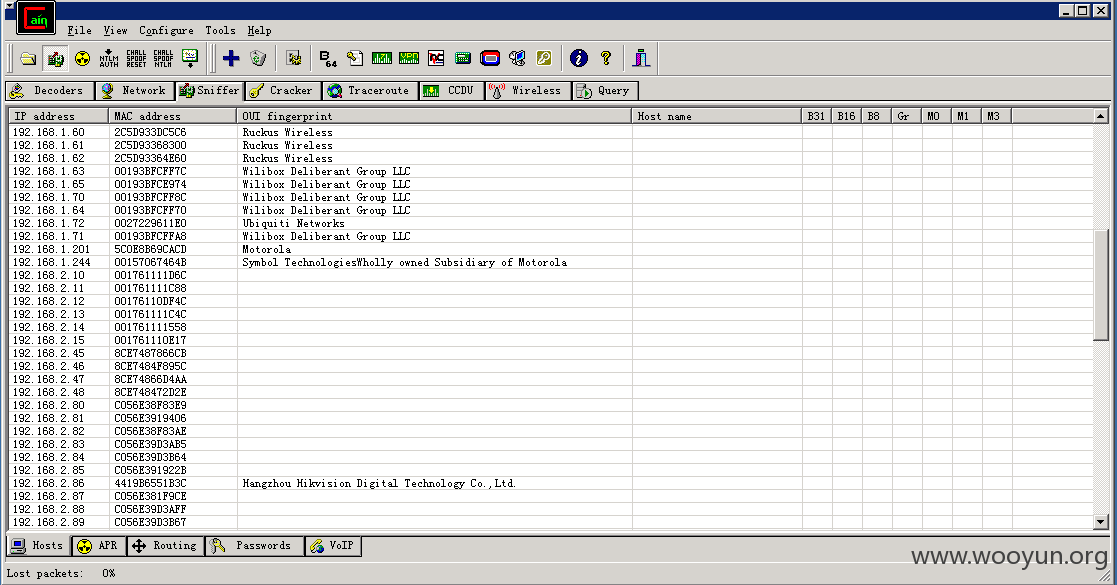Open the Base64 password decoder icon
1117x585 pixels.
coord(328,58)
